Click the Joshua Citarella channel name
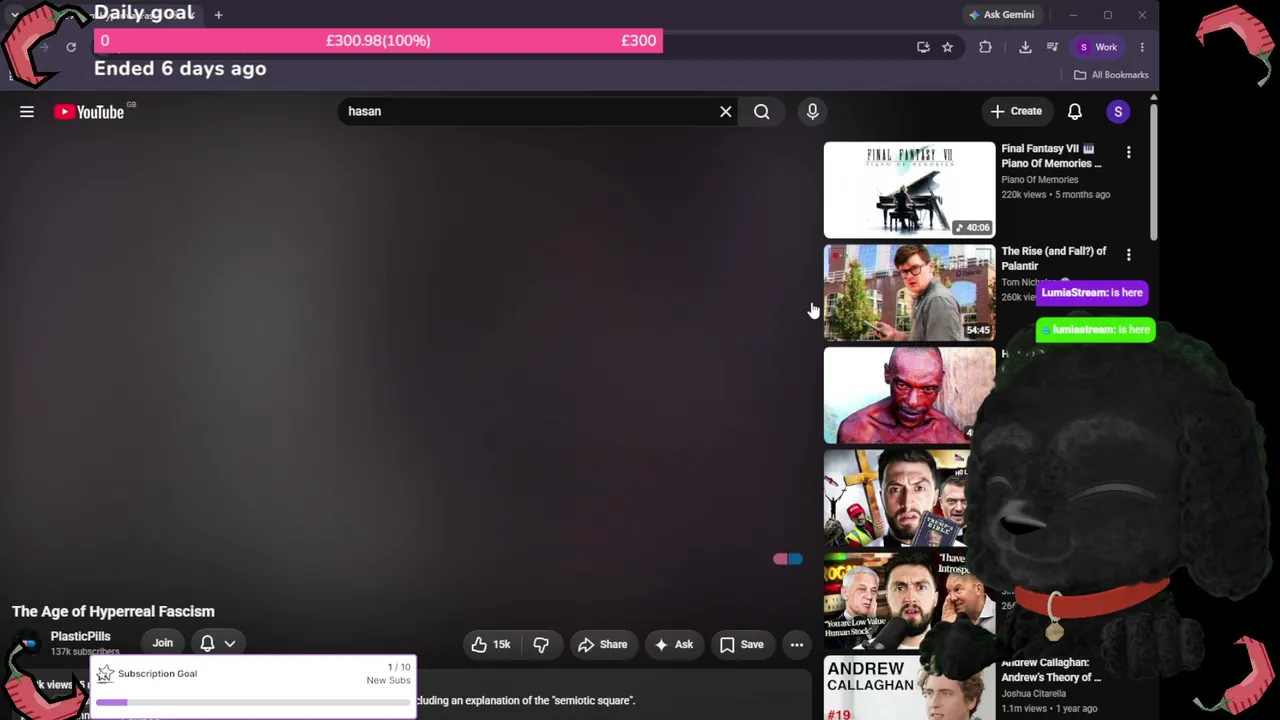 [1036, 693]
